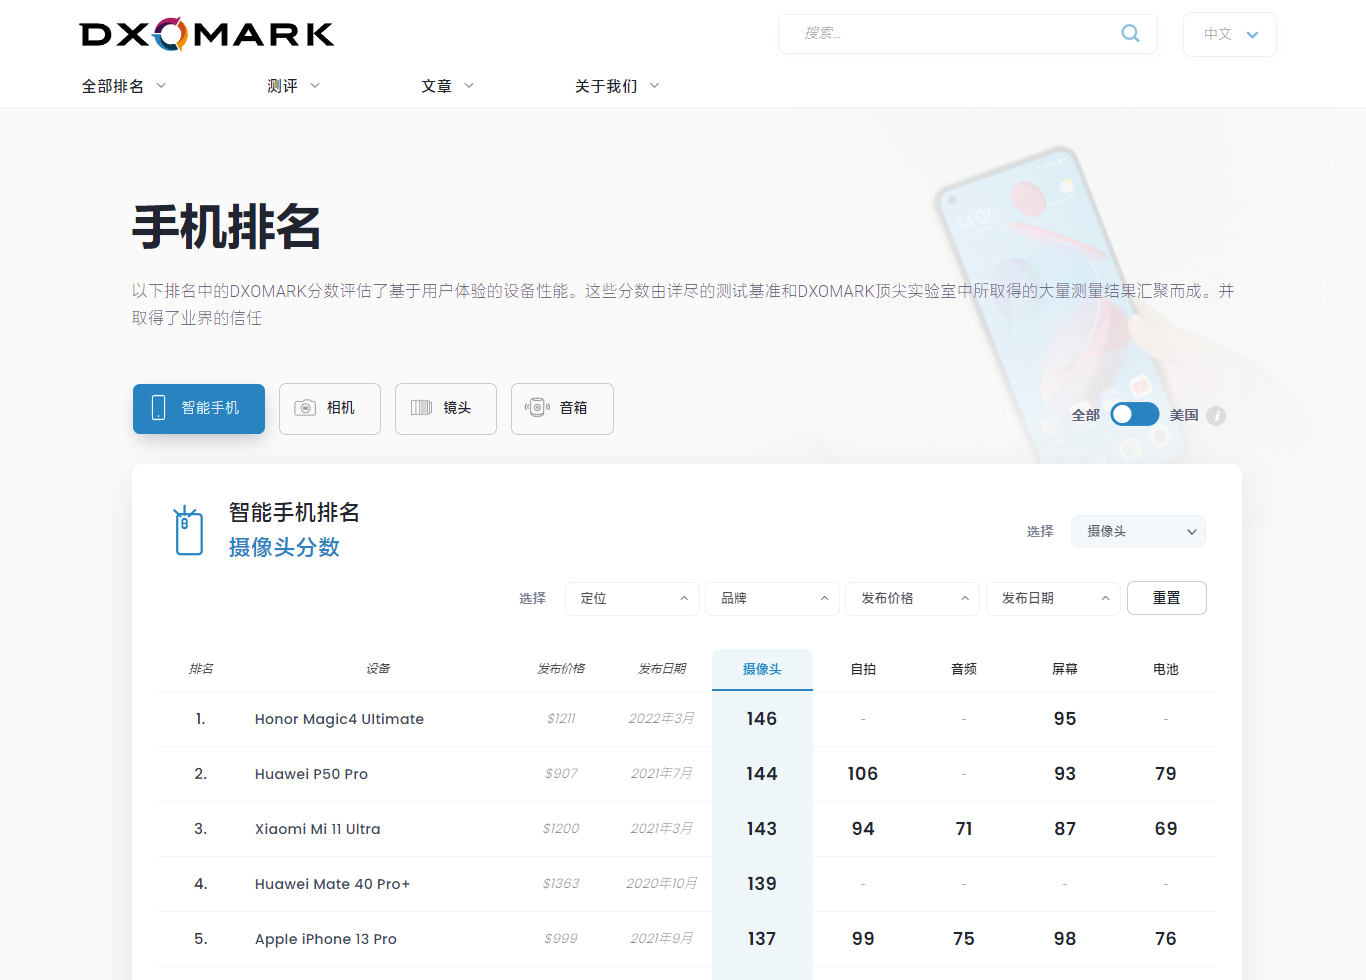Click the 设备 column header
Screen dimensions: 1366x980
tap(378, 669)
